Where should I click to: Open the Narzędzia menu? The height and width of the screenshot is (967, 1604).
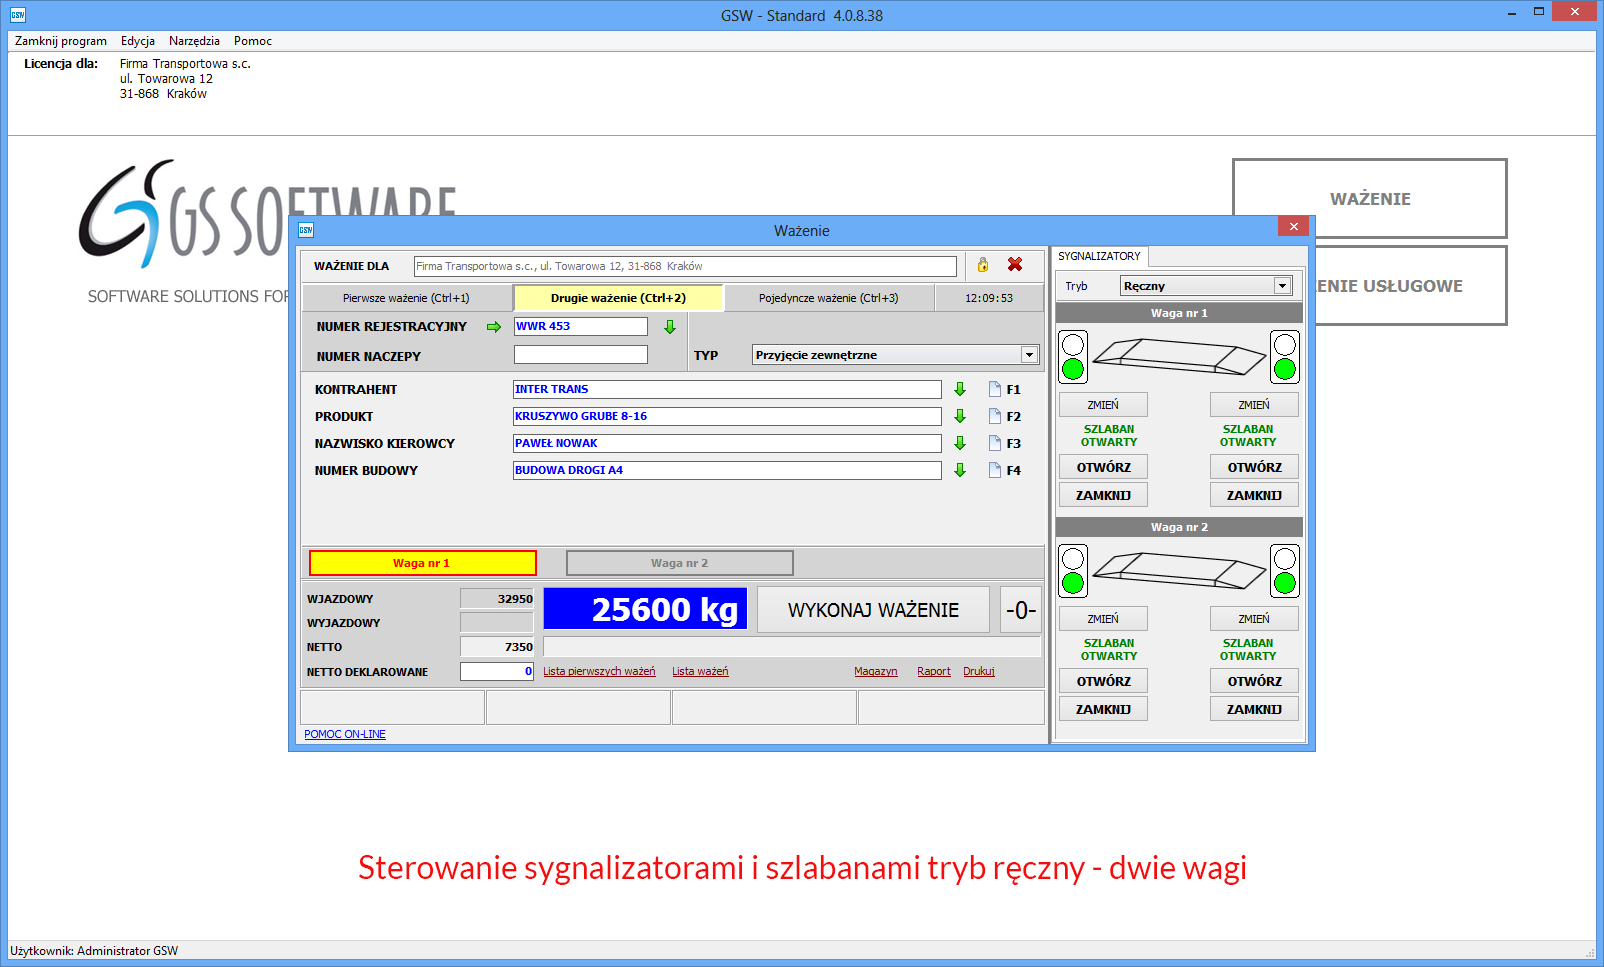point(194,41)
